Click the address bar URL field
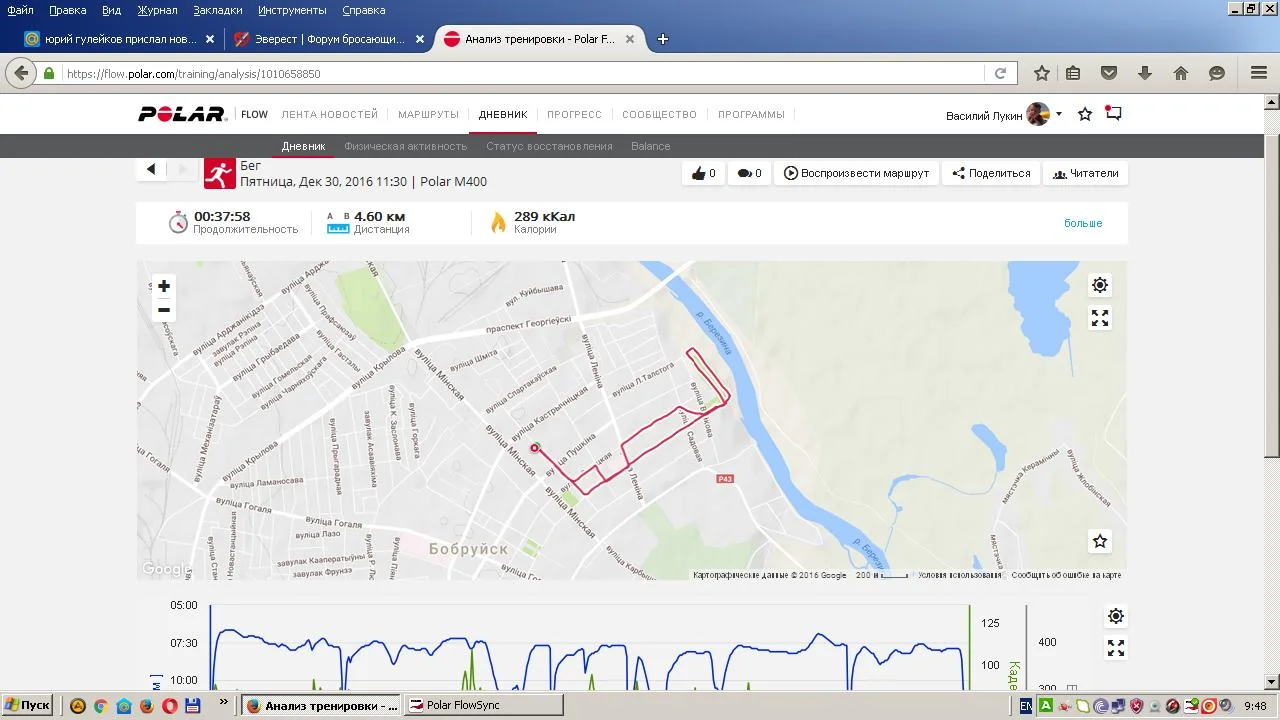This screenshot has width=1280, height=720. coord(524,73)
